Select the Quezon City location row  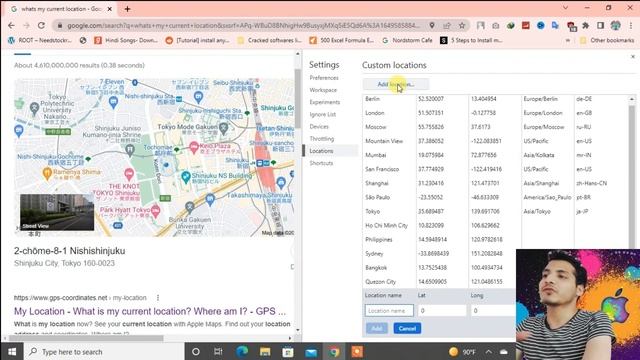click(x=439, y=282)
